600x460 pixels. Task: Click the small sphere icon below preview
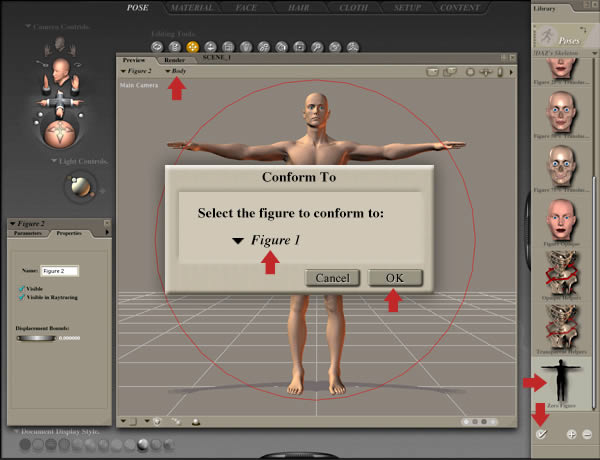(196, 422)
